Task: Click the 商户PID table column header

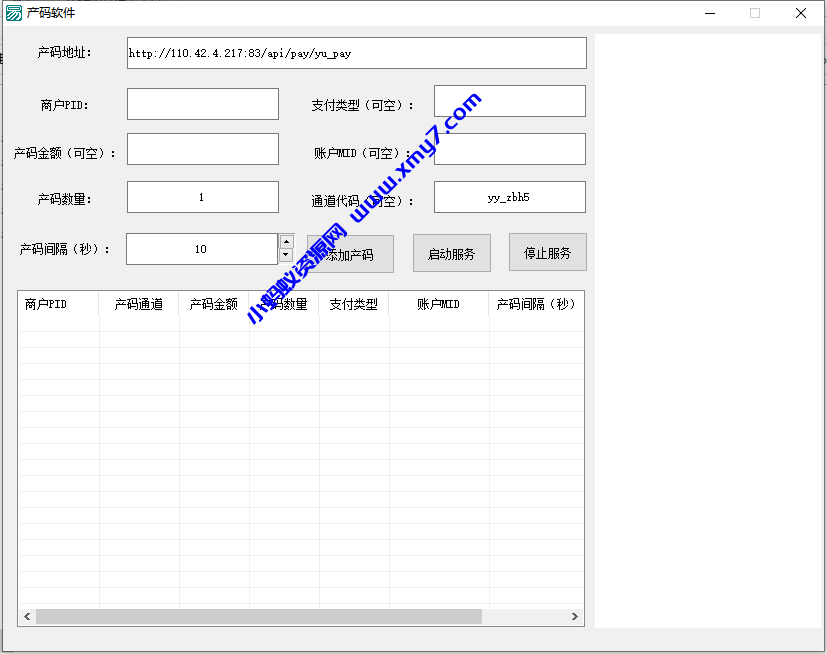Action: [57, 304]
